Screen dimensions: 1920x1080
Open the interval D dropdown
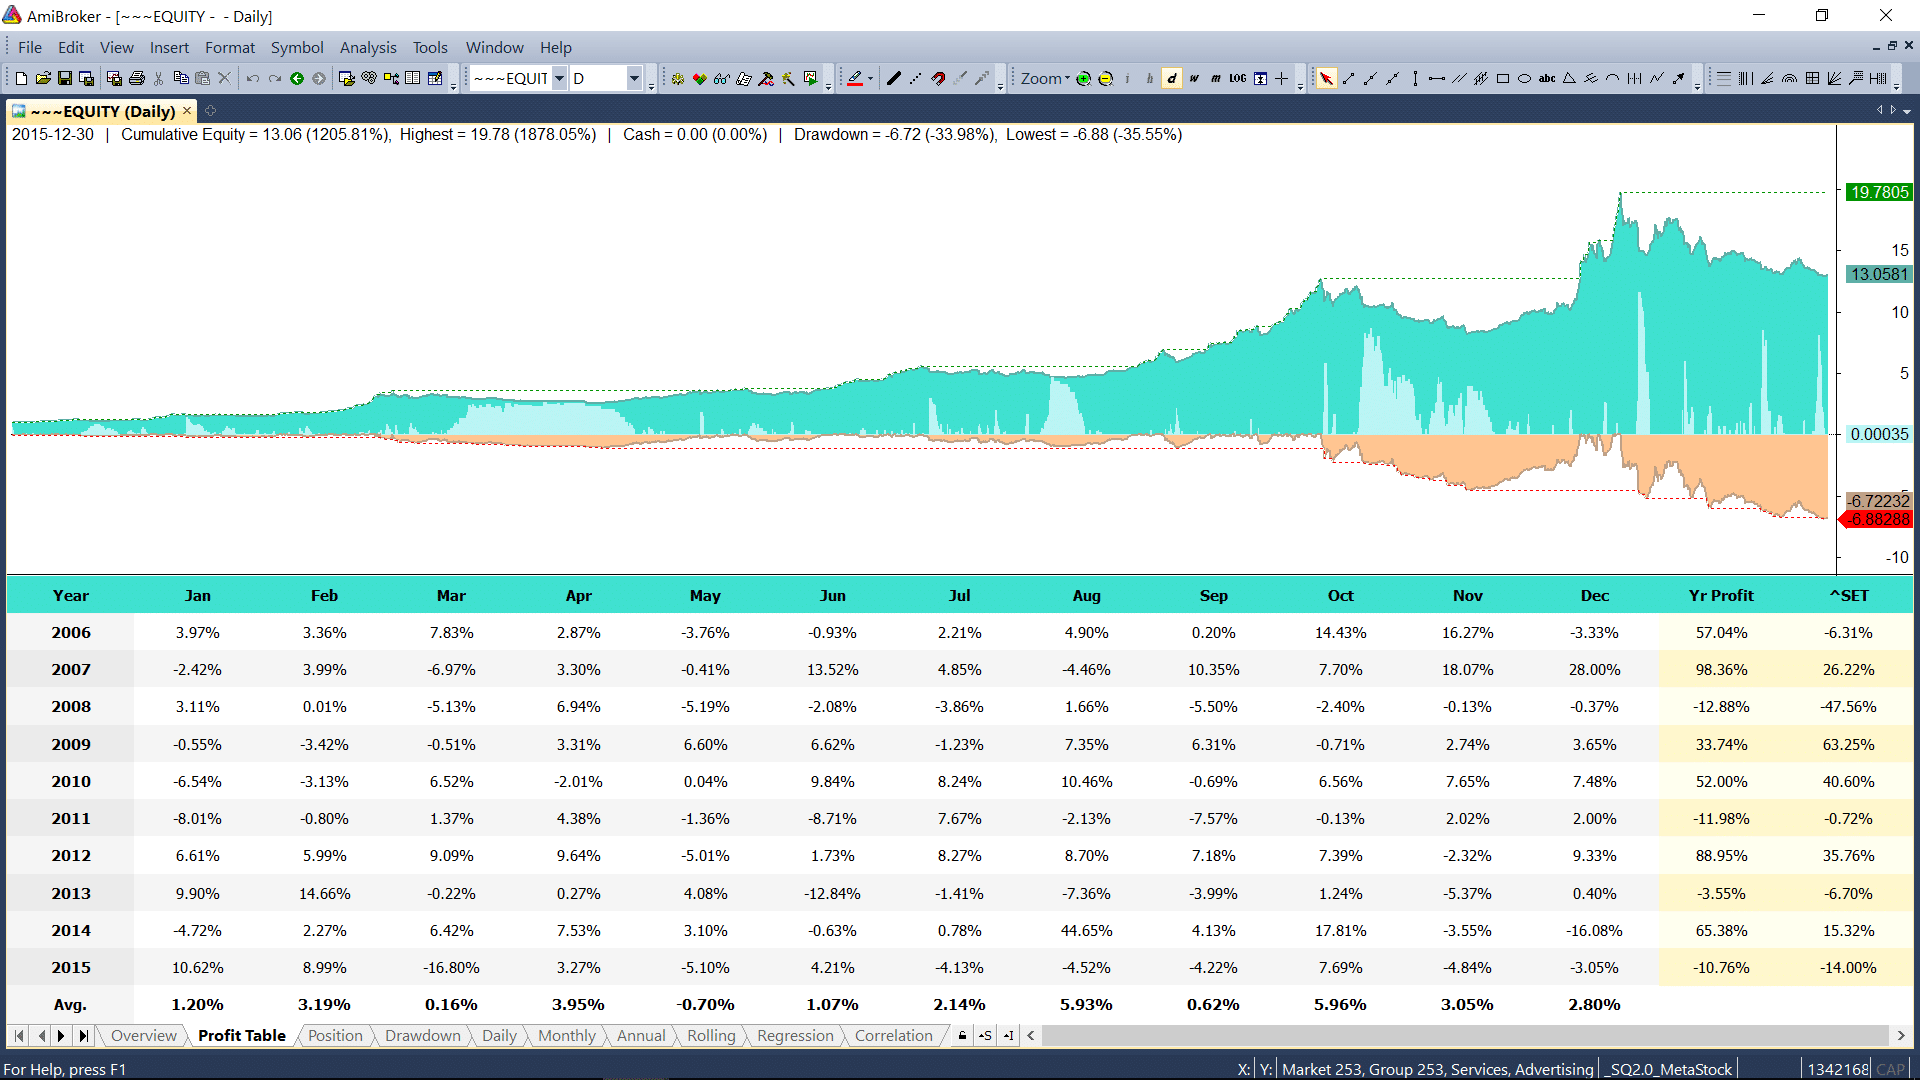point(634,79)
